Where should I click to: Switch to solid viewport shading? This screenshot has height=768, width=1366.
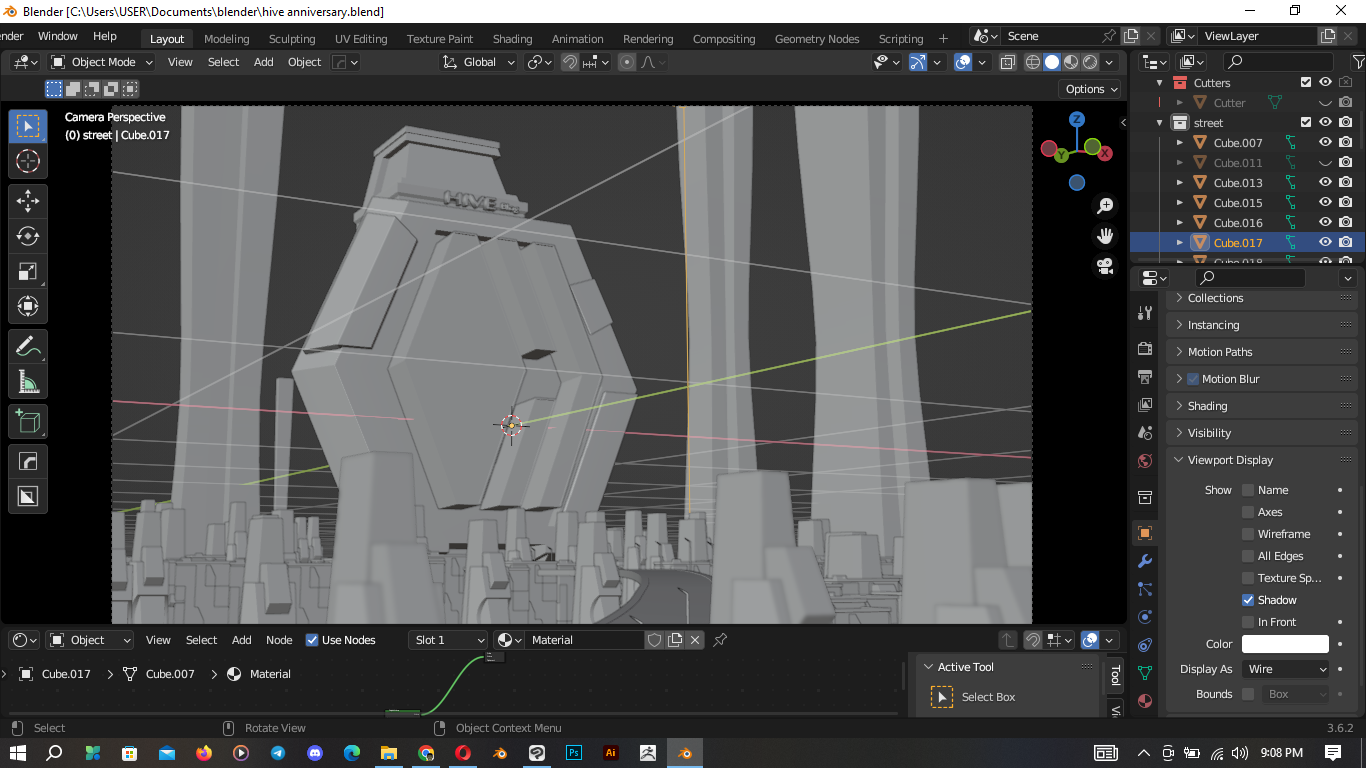tap(1052, 62)
